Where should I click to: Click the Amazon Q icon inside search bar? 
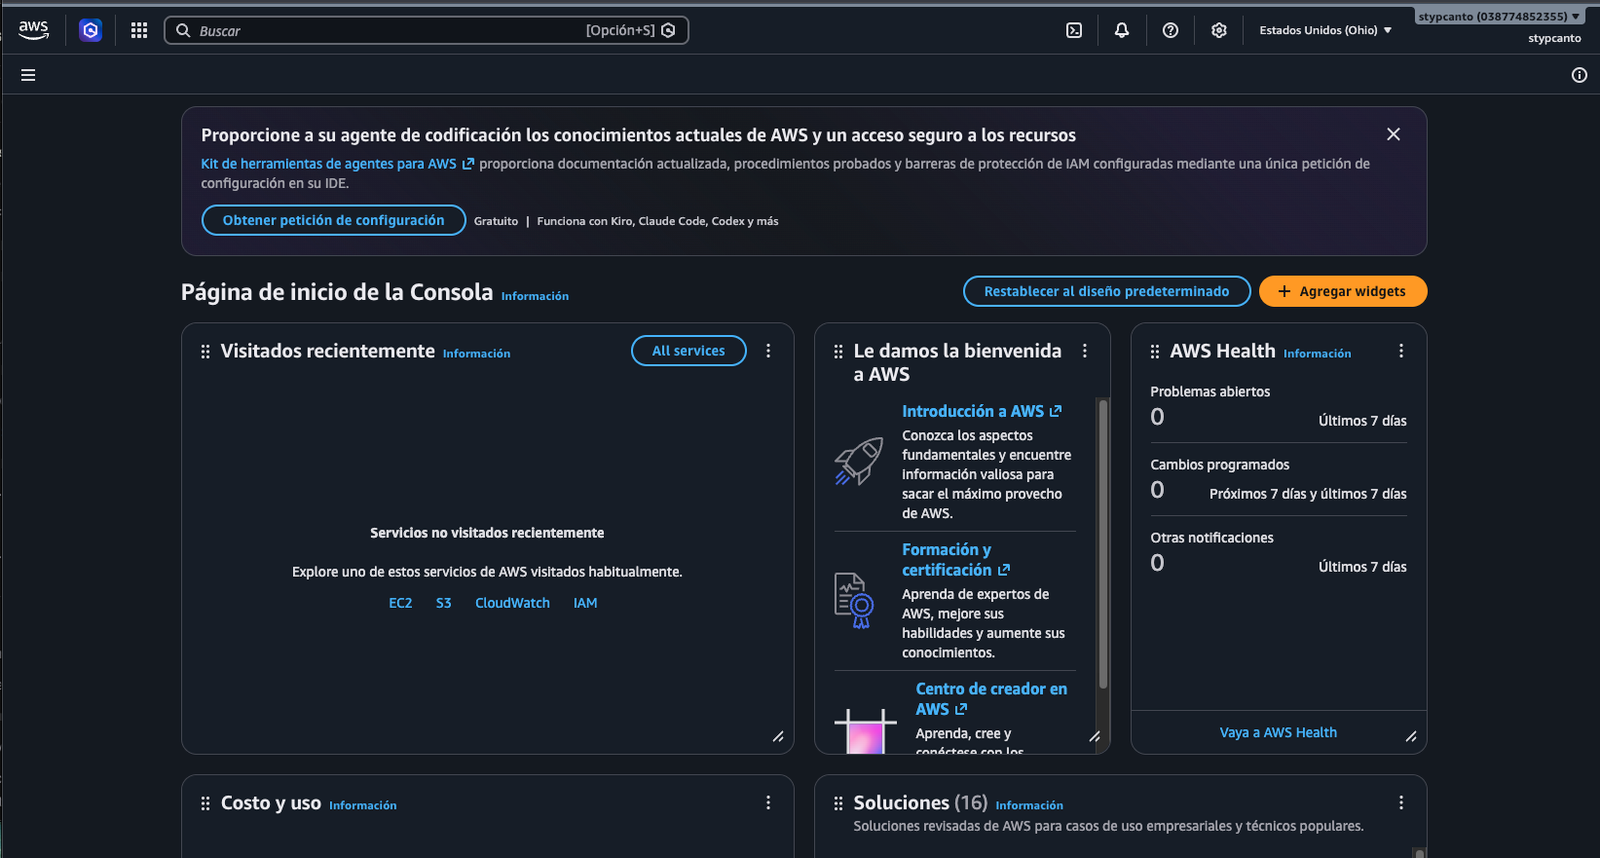coord(668,30)
